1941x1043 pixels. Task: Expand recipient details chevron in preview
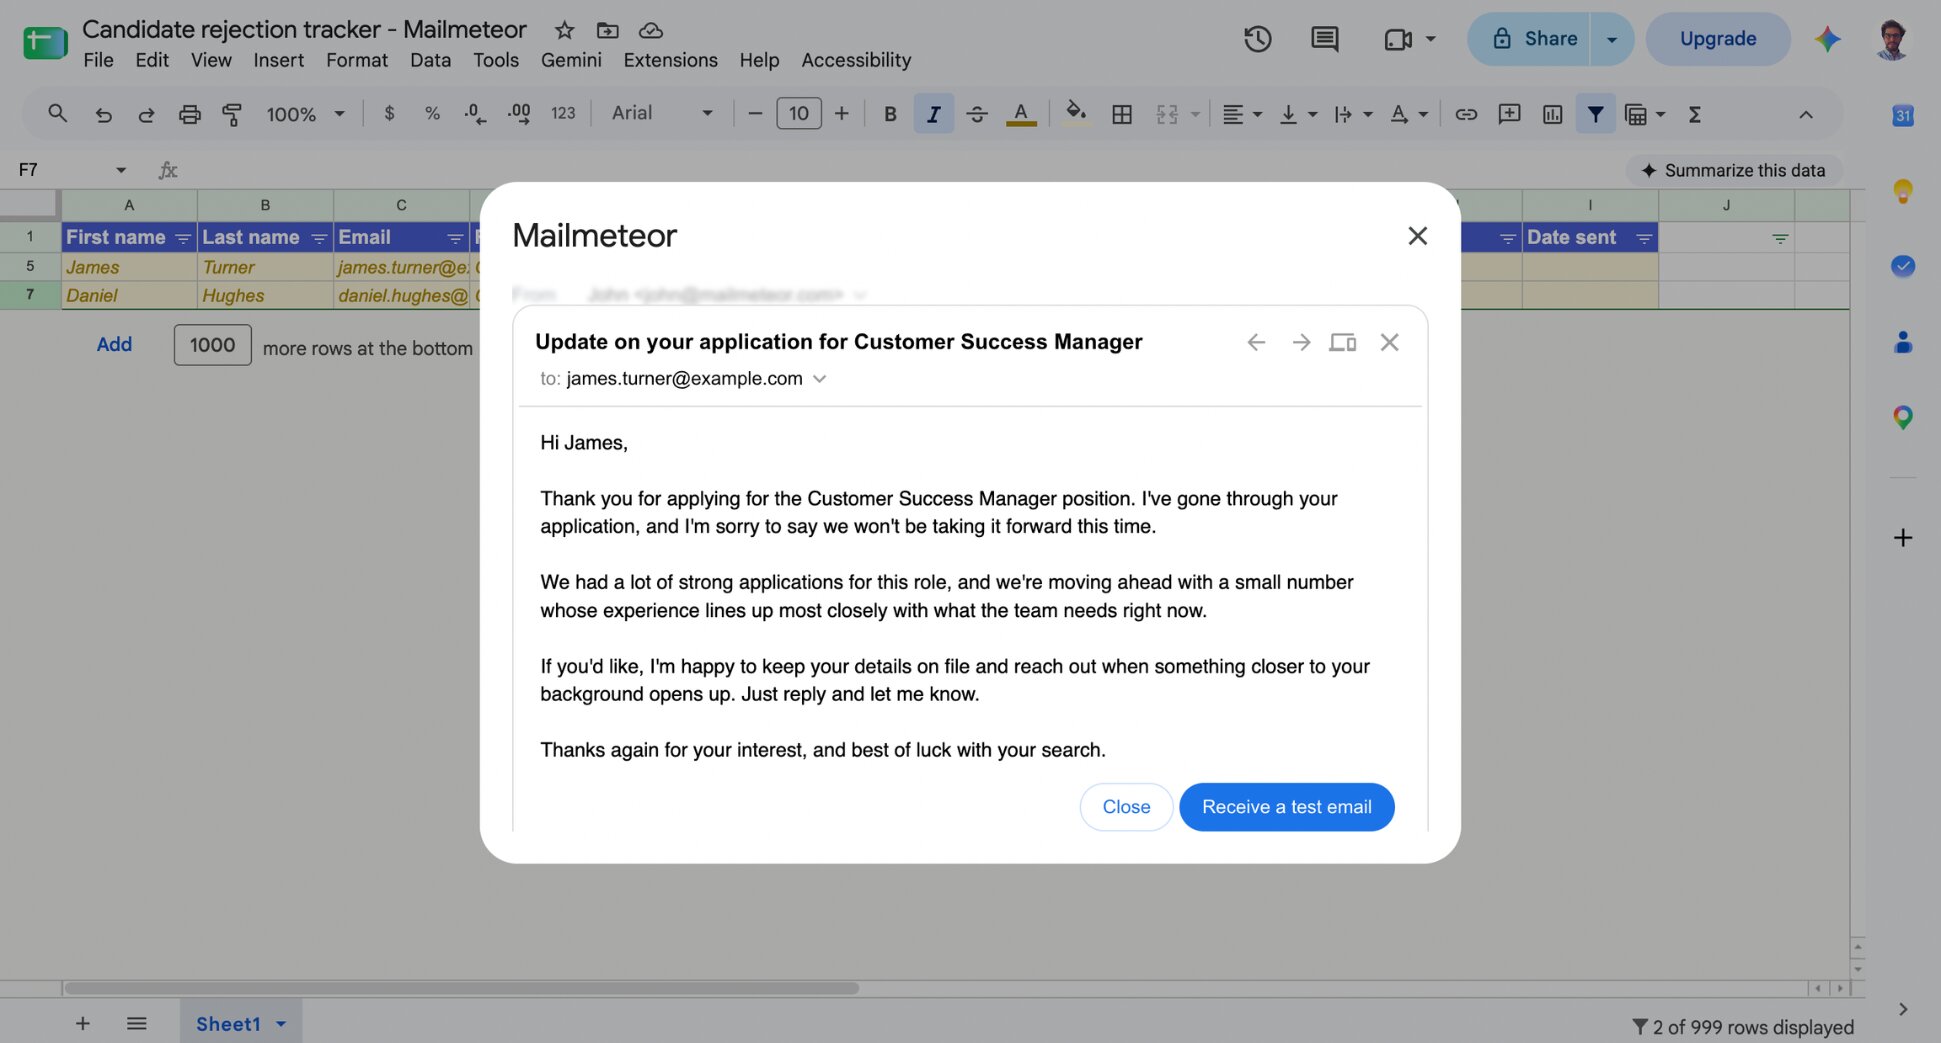coord(820,379)
